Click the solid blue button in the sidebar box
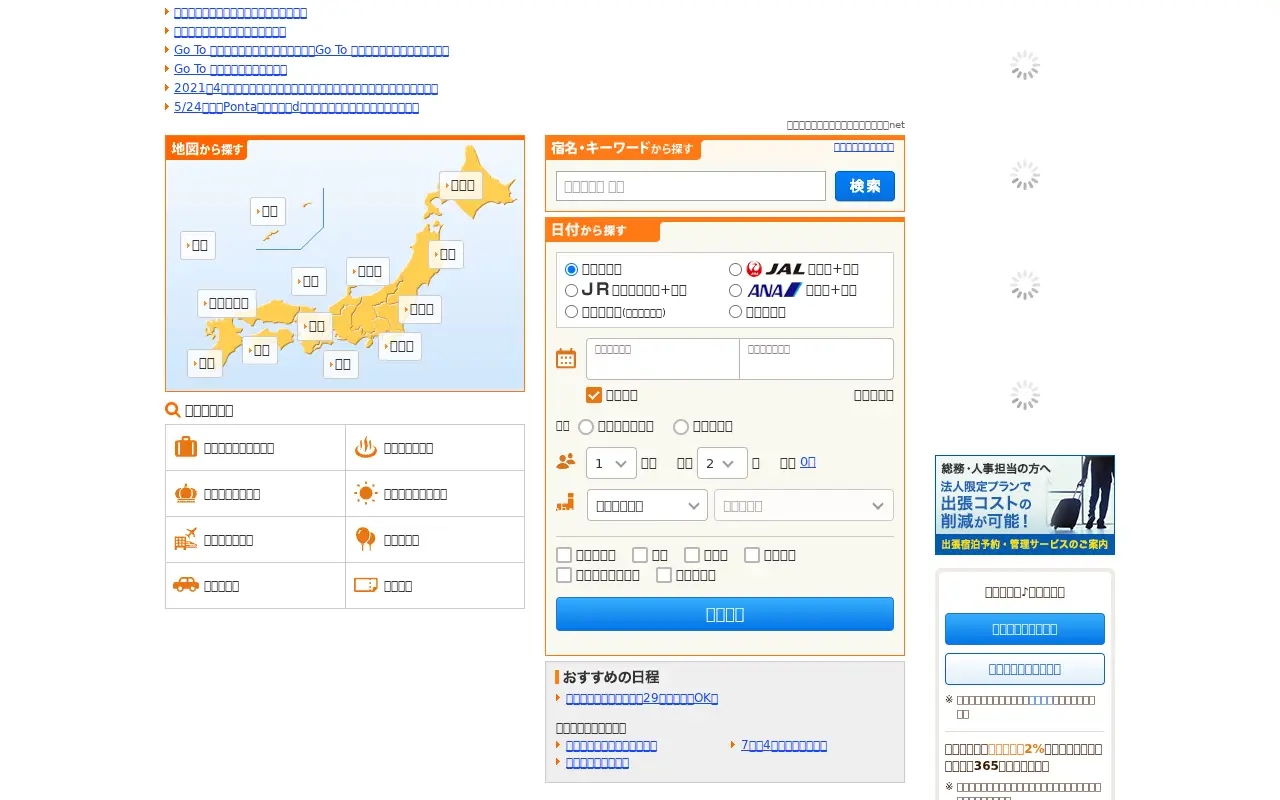 click(x=1025, y=629)
